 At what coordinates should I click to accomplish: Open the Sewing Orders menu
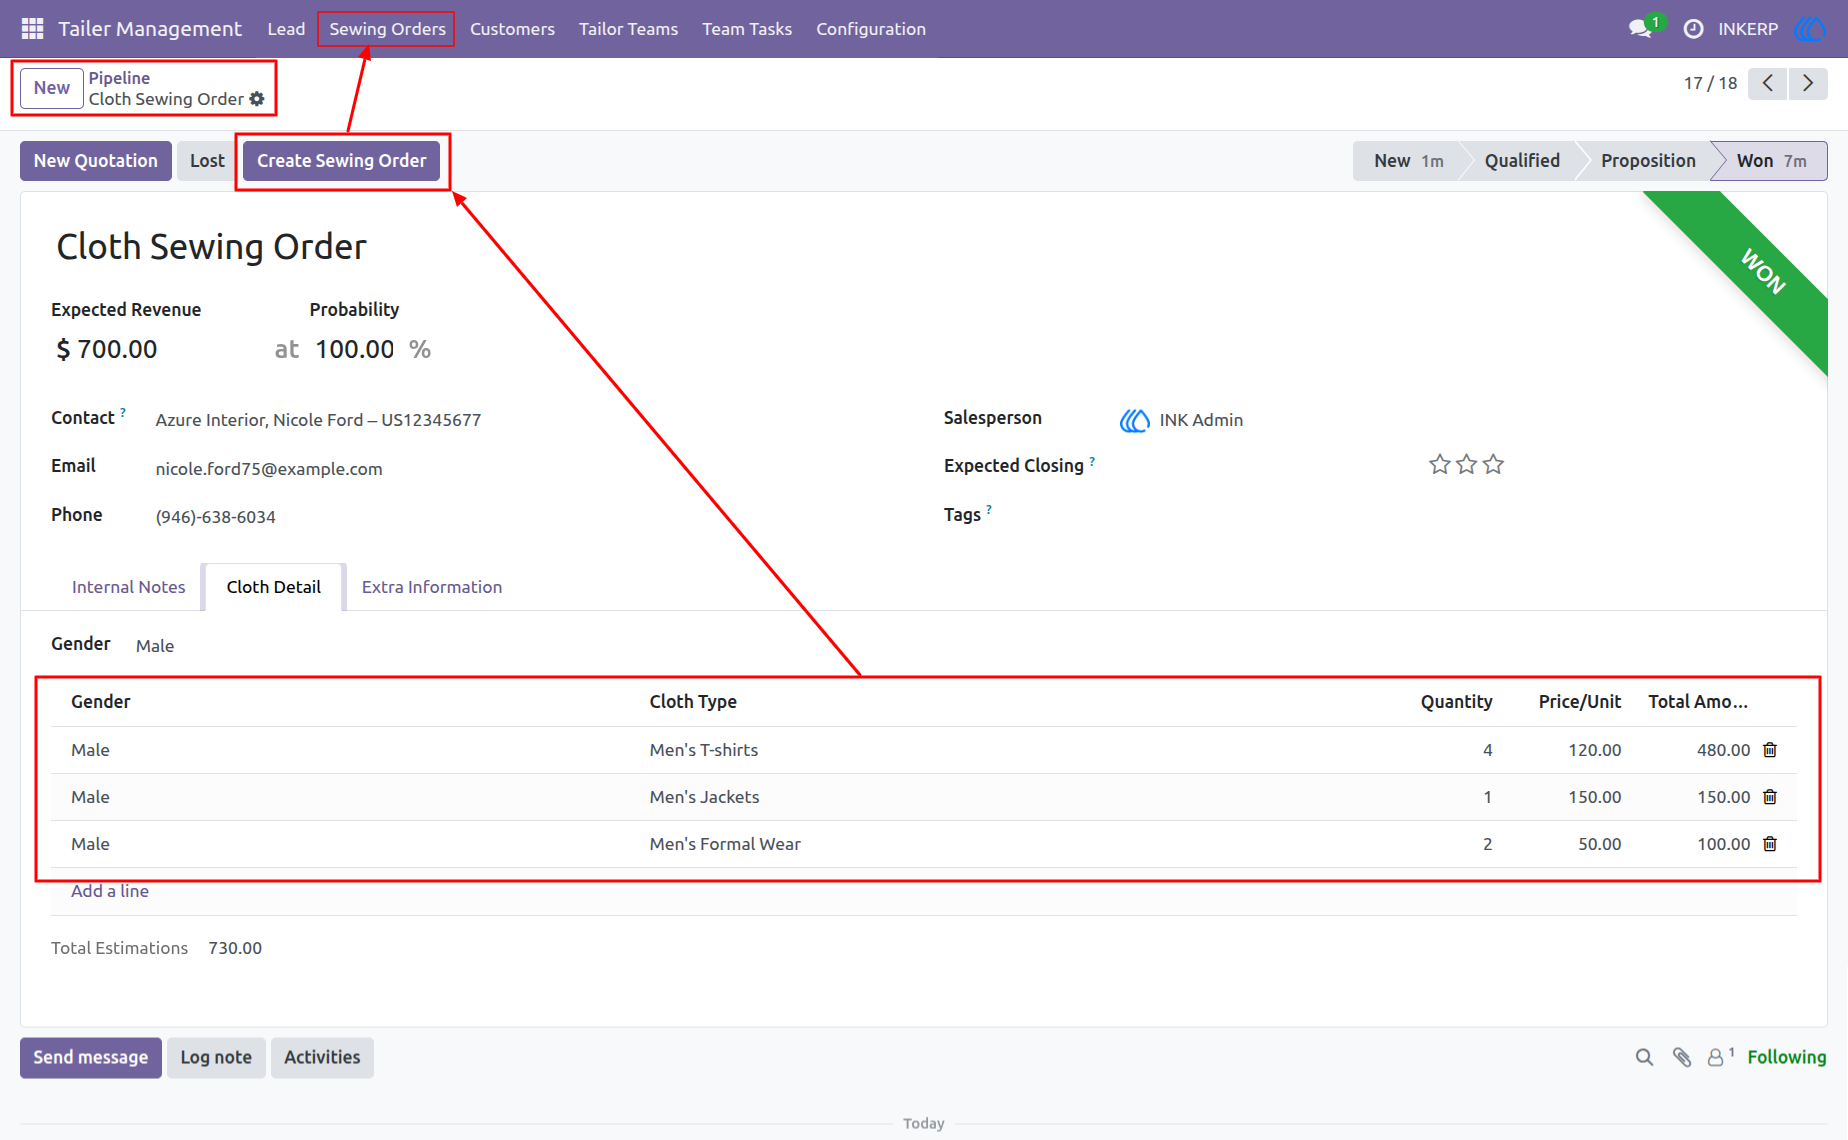[387, 29]
